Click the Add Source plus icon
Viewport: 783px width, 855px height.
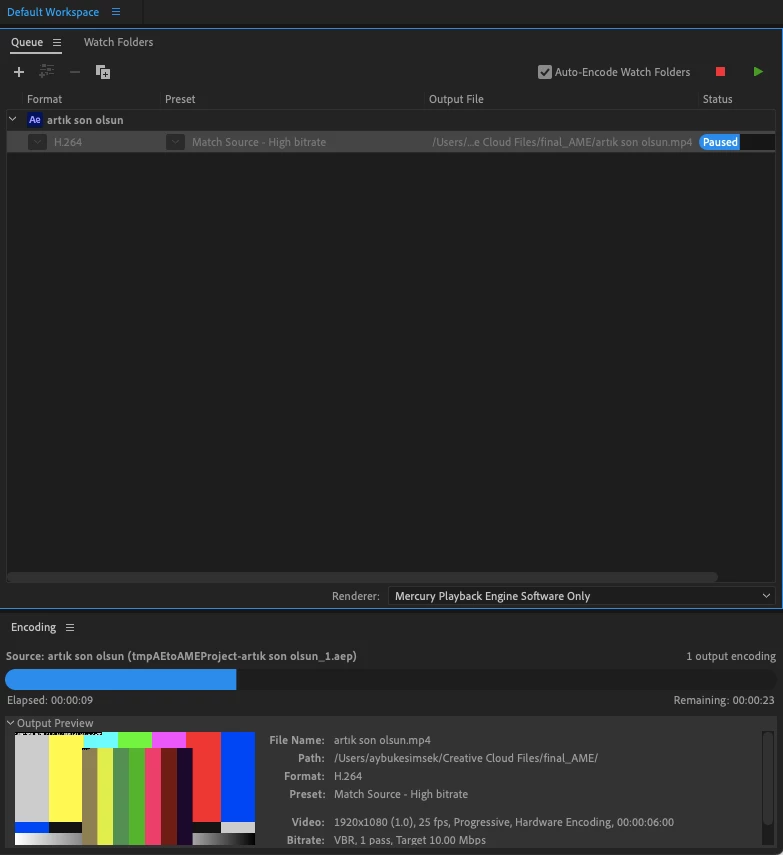coord(19,72)
